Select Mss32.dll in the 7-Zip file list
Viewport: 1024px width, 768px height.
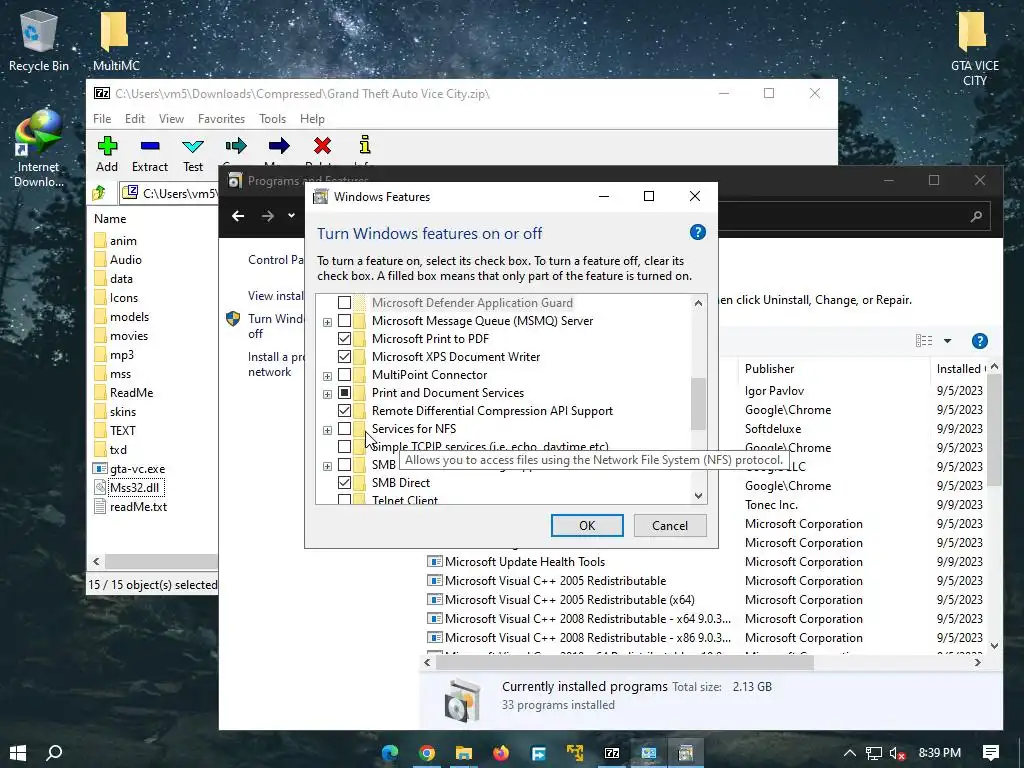(x=134, y=487)
